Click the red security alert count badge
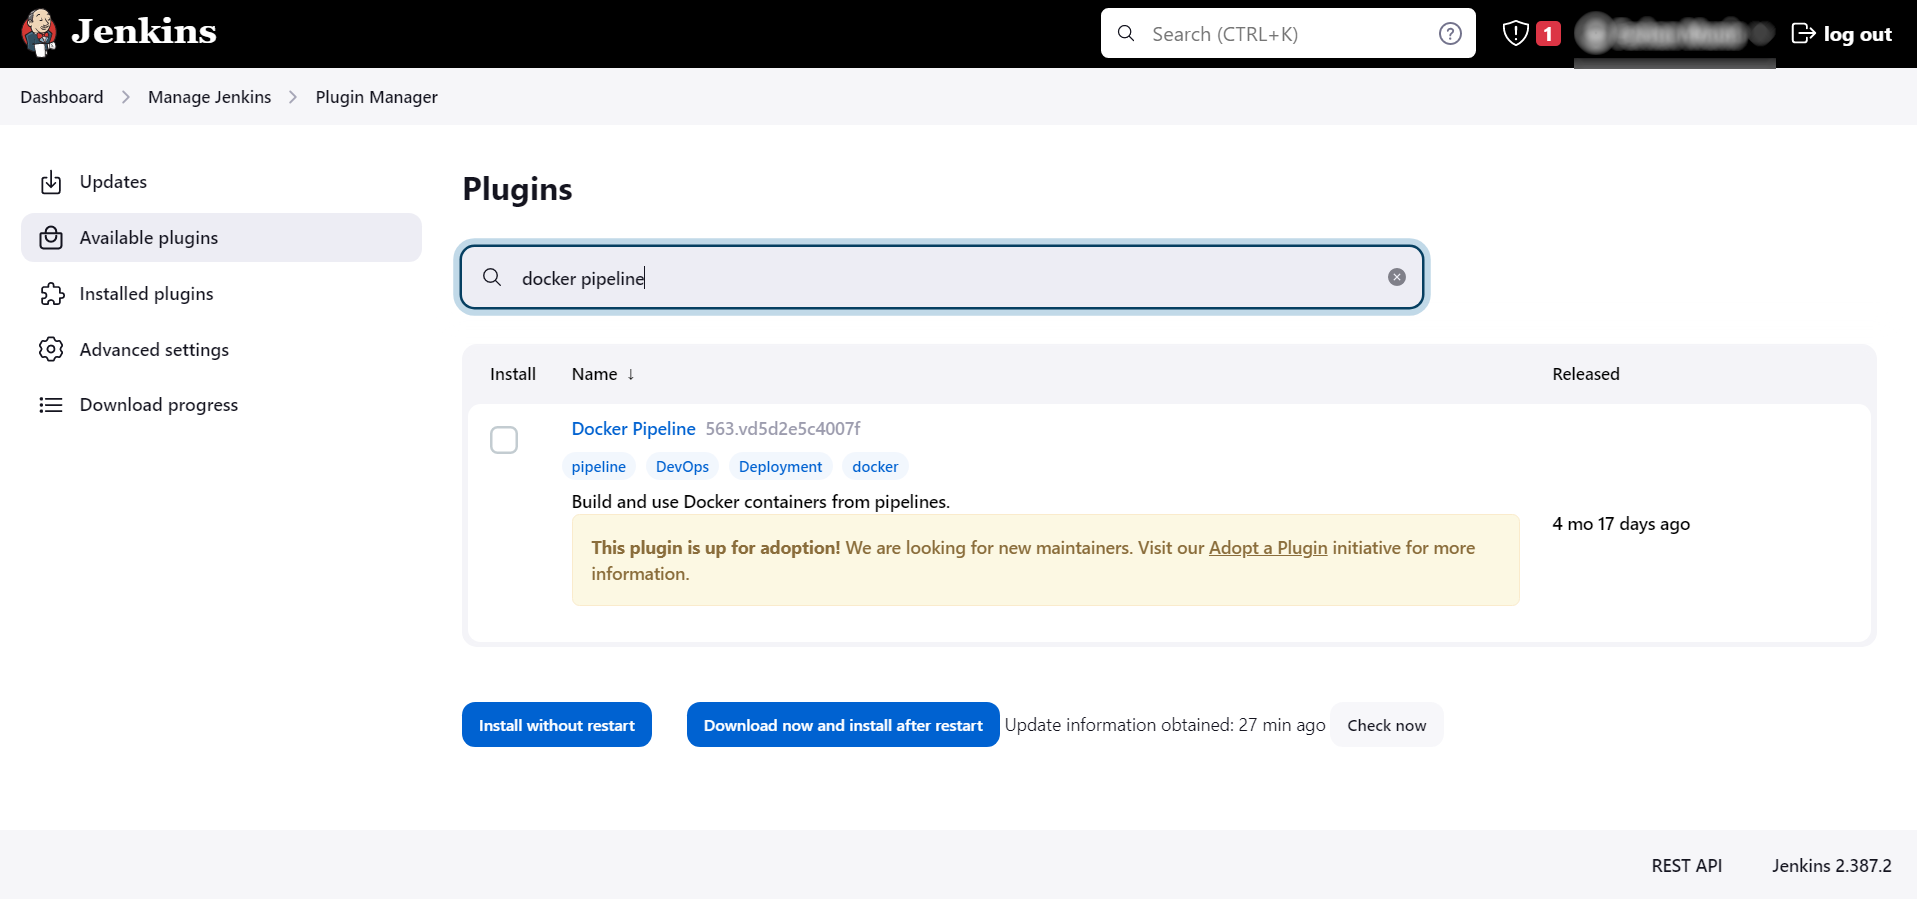Screen dimensions: 1917x899 [1548, 33]
